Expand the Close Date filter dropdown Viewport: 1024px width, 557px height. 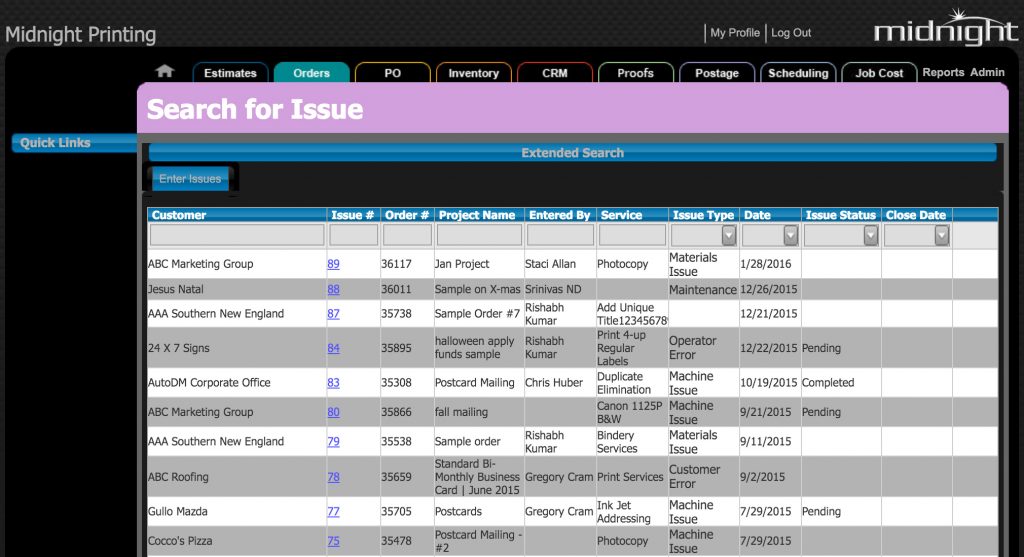coord(941,235)
